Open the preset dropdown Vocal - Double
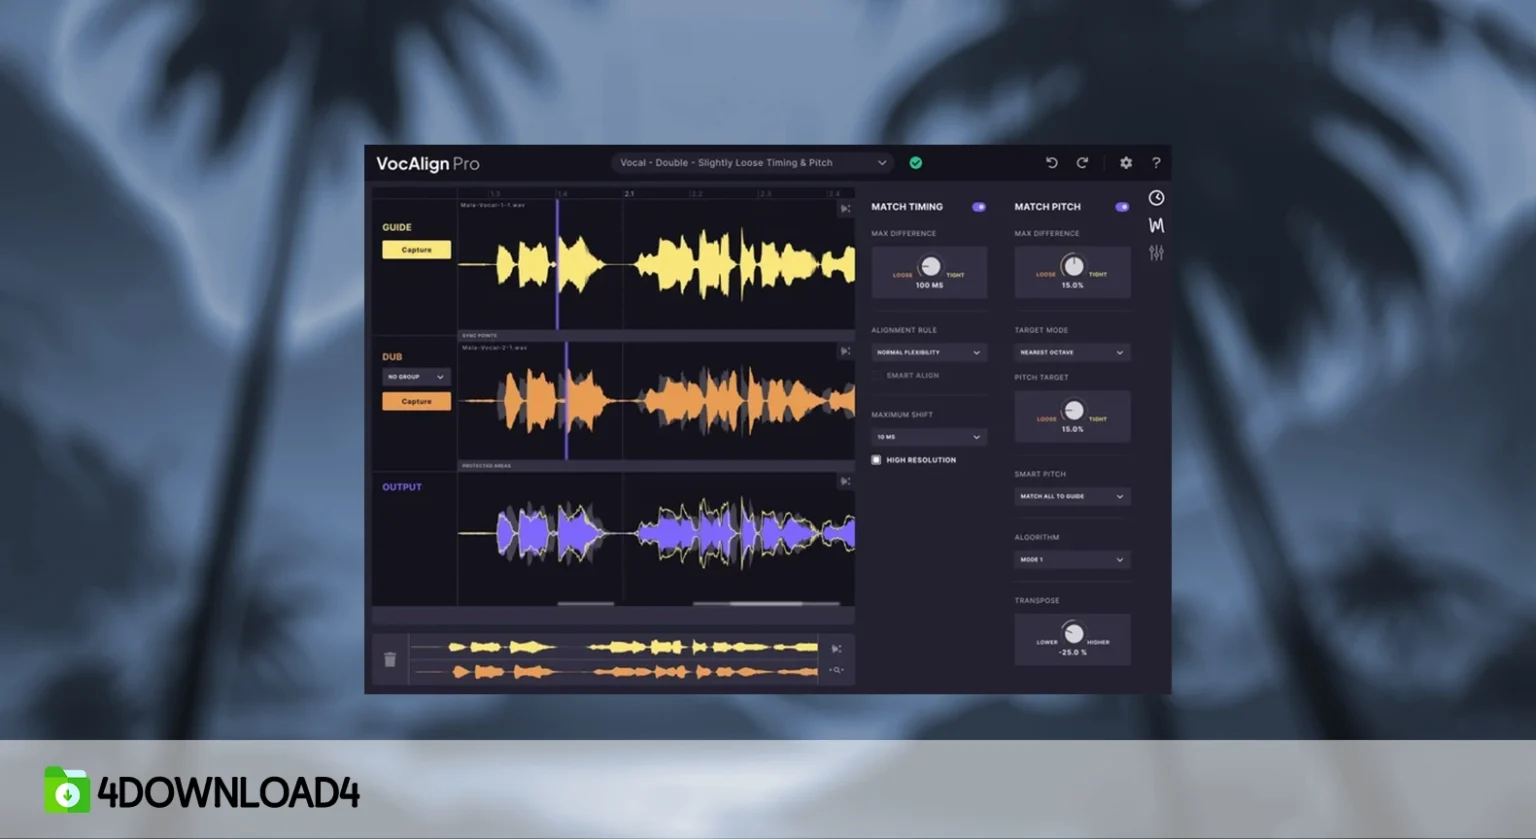This screenshot has height=839, width=1536. click(x=751, y=163)
